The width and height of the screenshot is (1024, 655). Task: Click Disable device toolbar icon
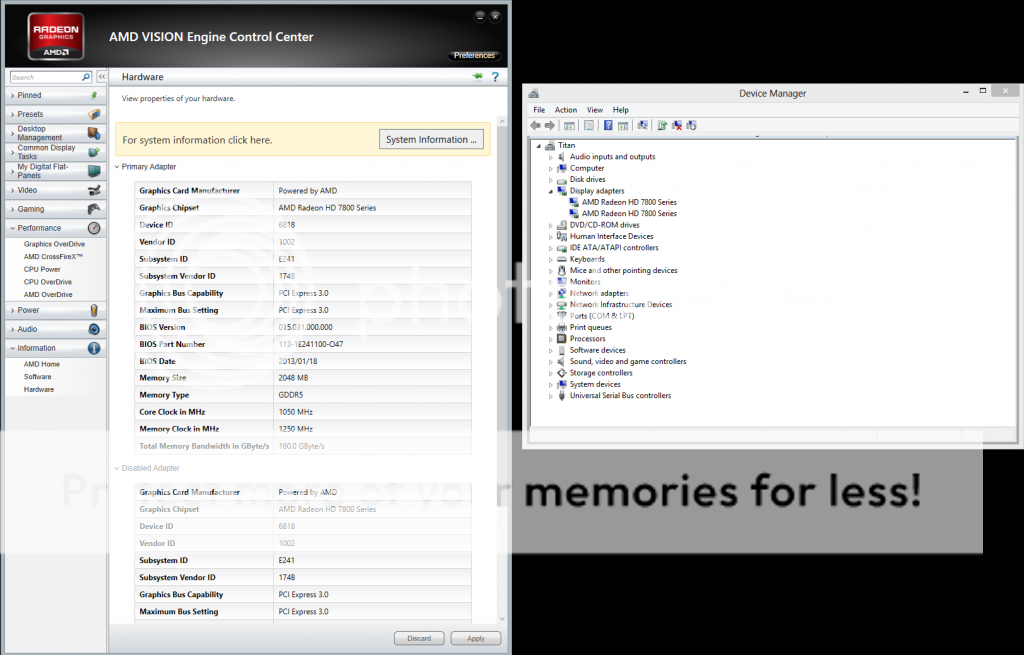coord(692,125)
